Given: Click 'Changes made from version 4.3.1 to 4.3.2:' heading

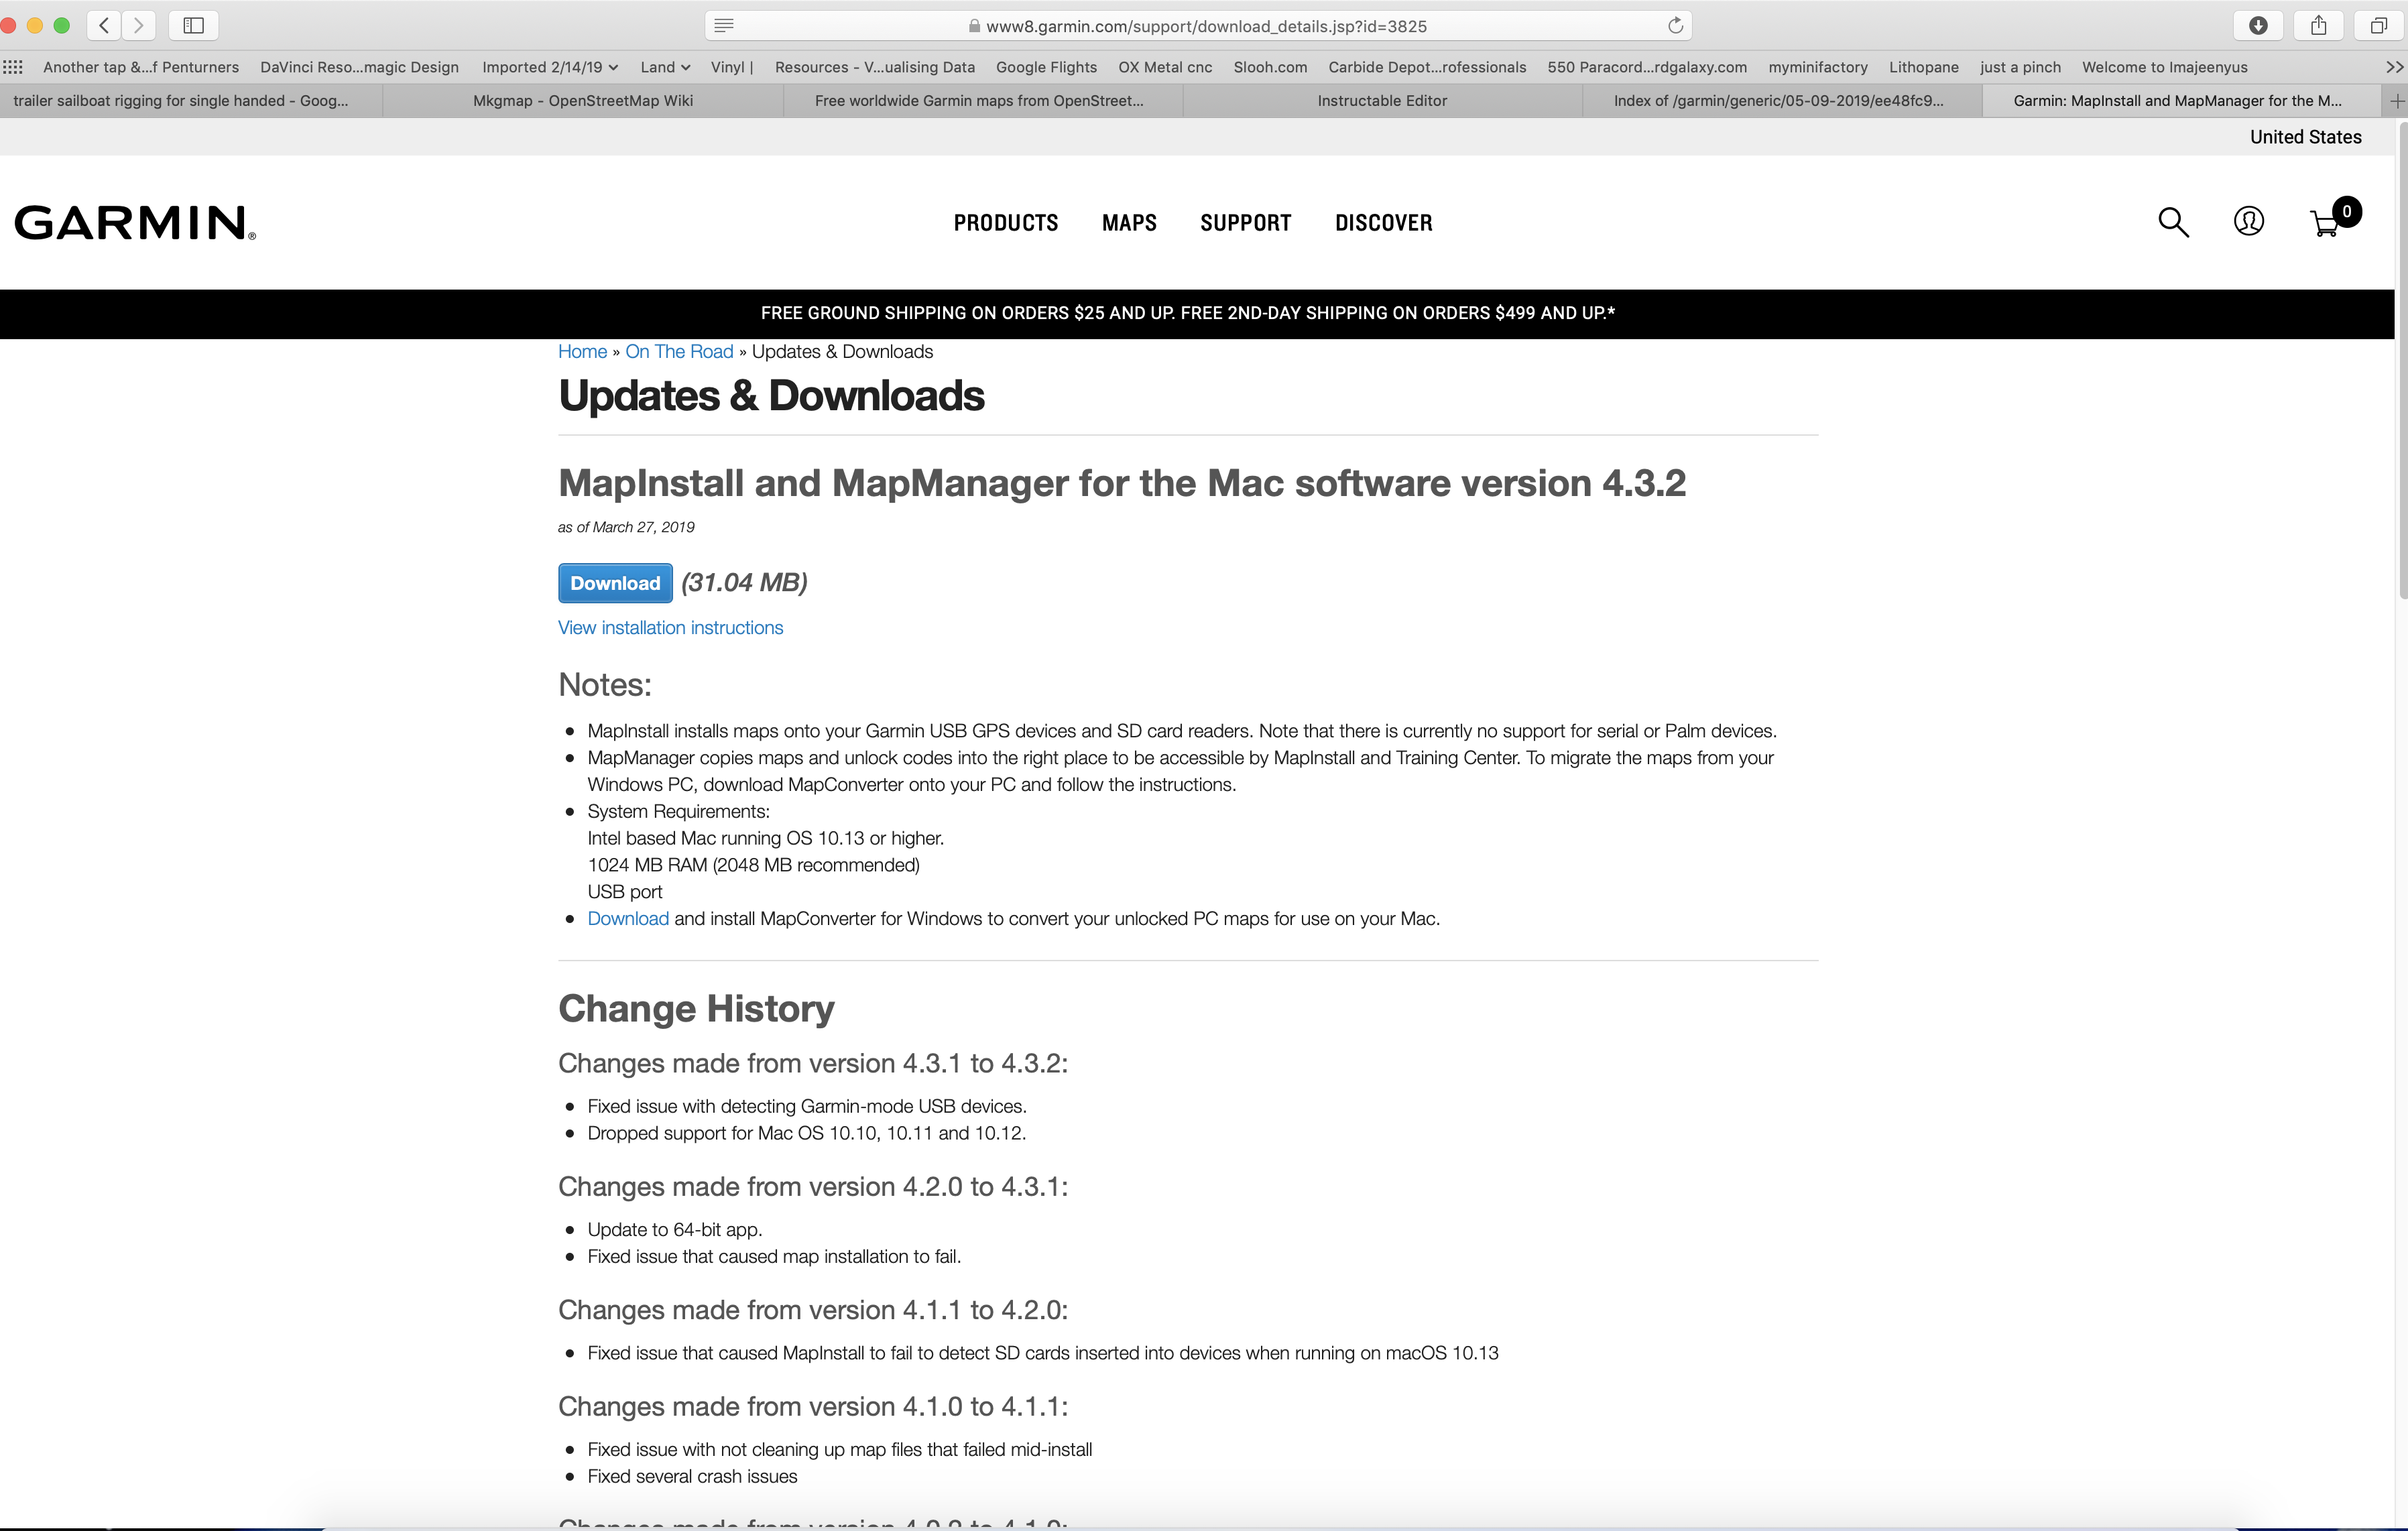Looking at the screenshot, I should pos(813,1063).
